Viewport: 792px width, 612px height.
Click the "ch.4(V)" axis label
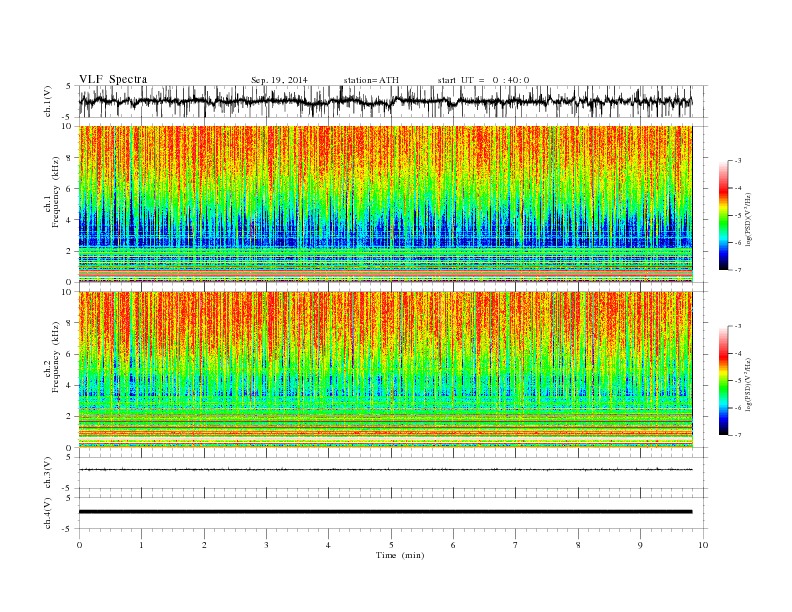point(47,513)
